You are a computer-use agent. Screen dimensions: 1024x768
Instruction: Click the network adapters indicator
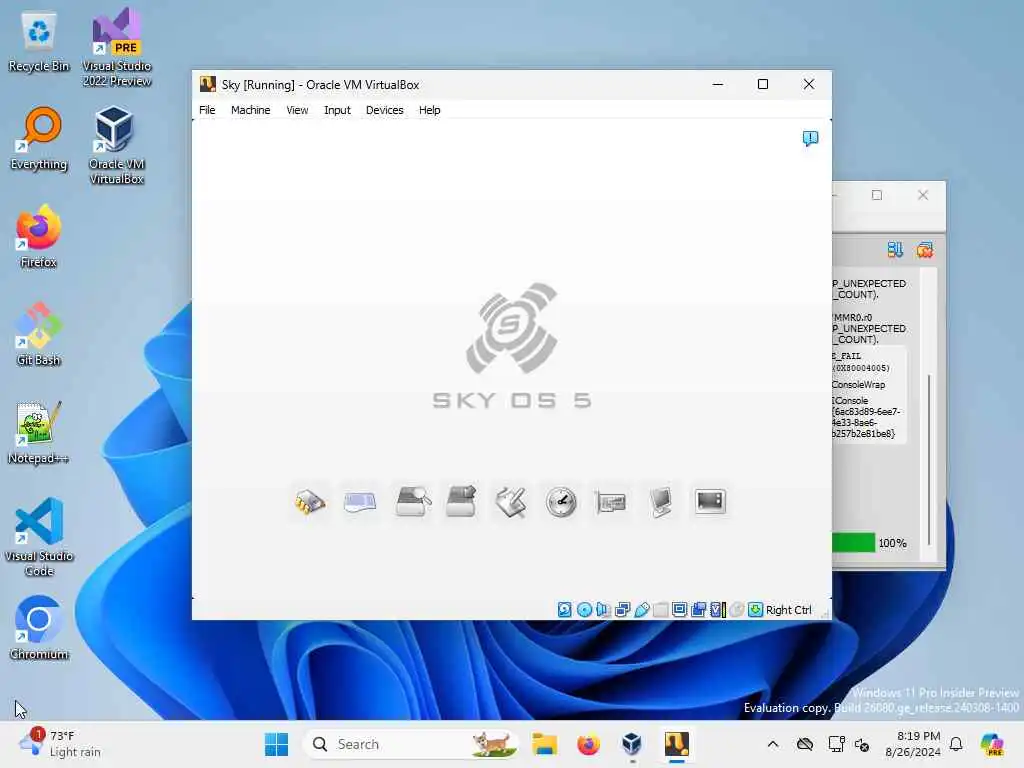622,609
